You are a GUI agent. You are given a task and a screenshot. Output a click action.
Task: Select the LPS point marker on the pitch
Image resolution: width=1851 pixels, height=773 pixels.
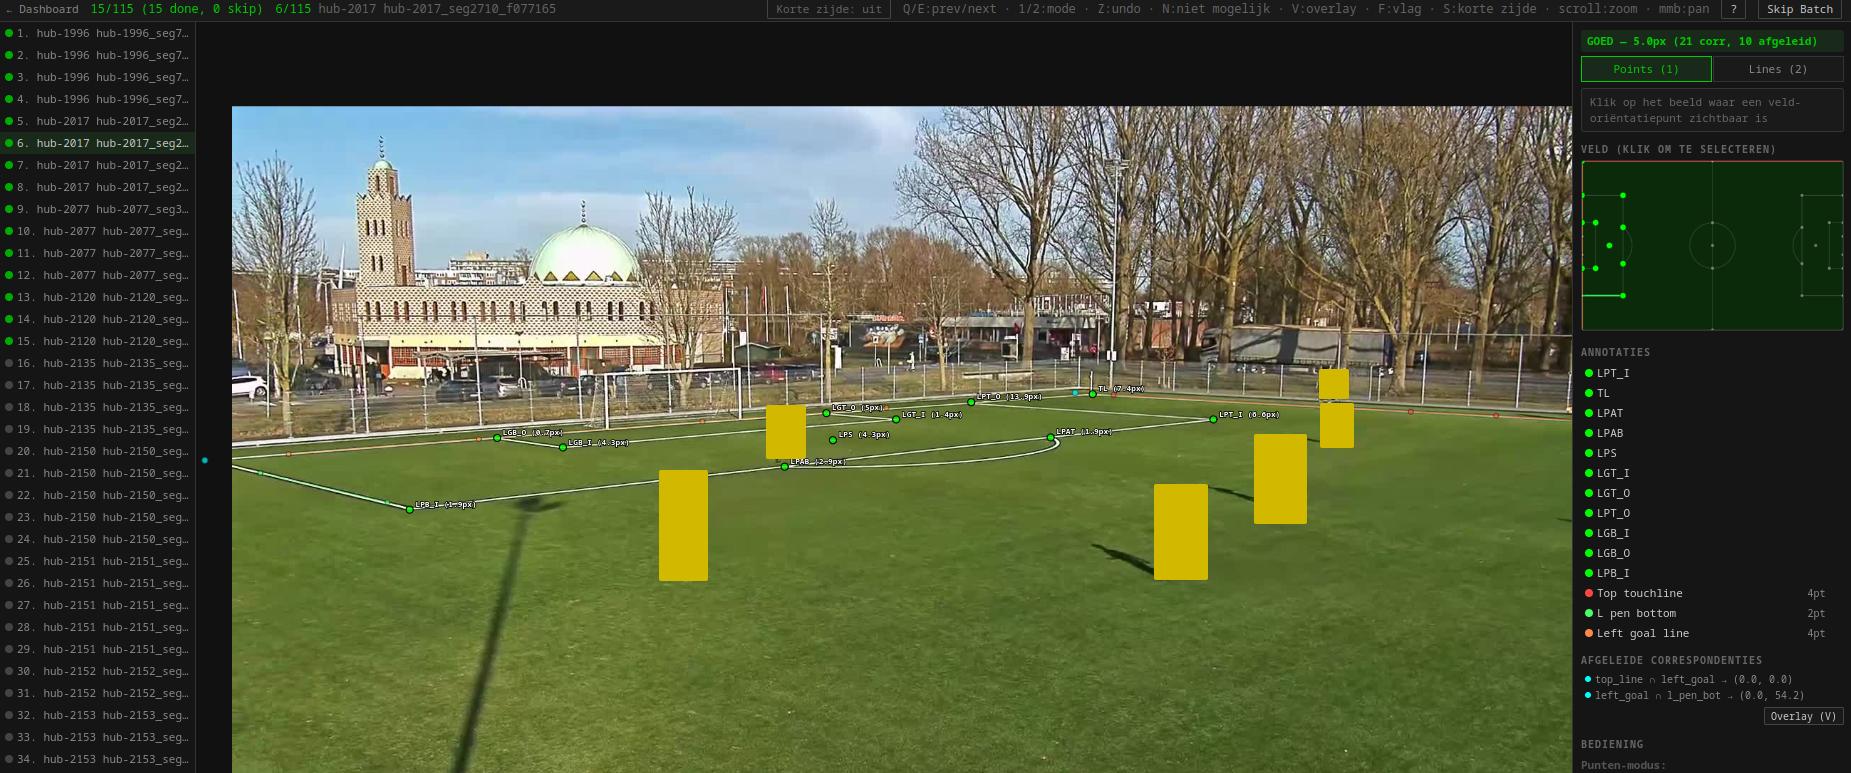point(833,440)
